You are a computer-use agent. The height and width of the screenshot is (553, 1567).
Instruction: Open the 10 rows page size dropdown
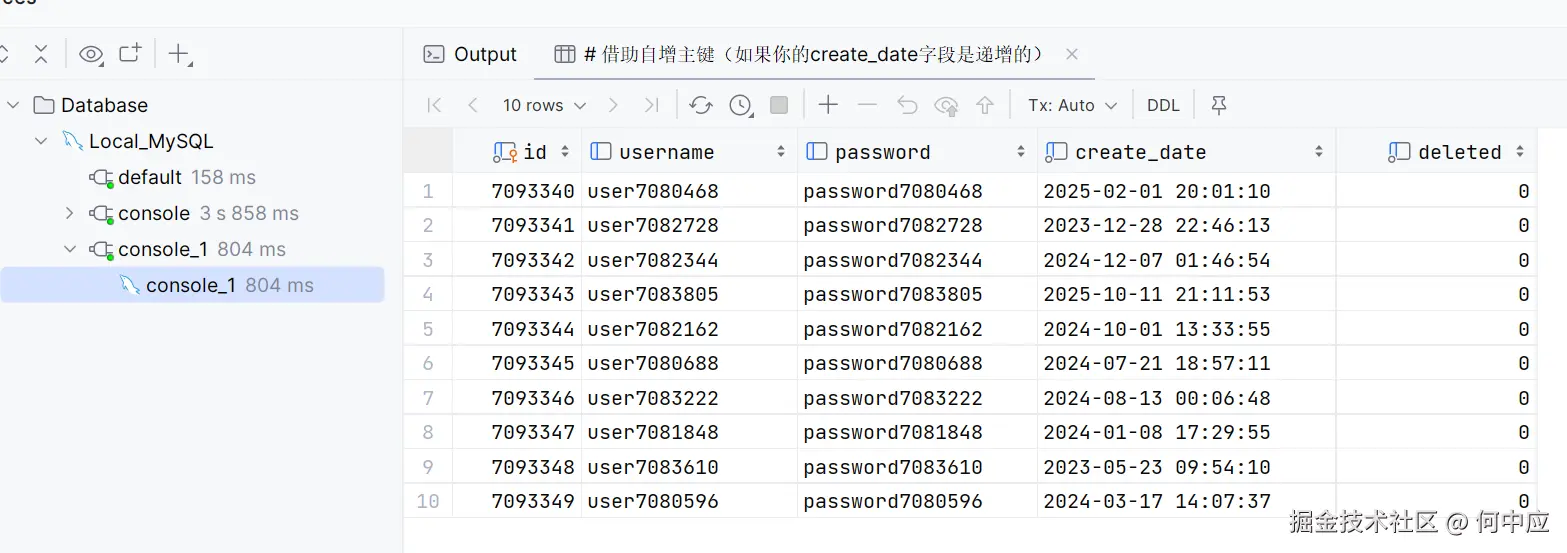coord(544,105)
